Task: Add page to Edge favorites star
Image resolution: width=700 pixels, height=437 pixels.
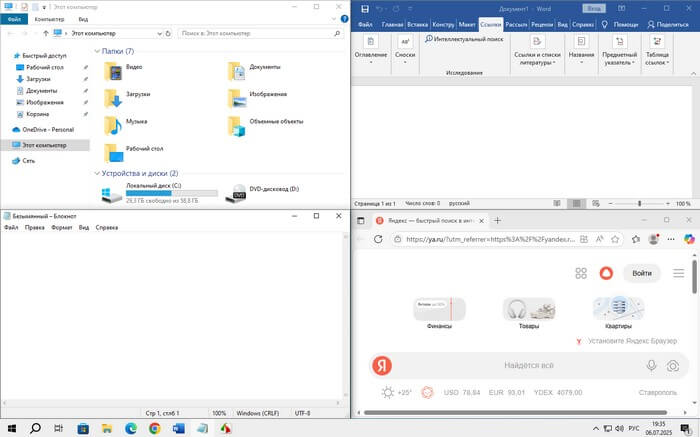Action: point(612,239)
